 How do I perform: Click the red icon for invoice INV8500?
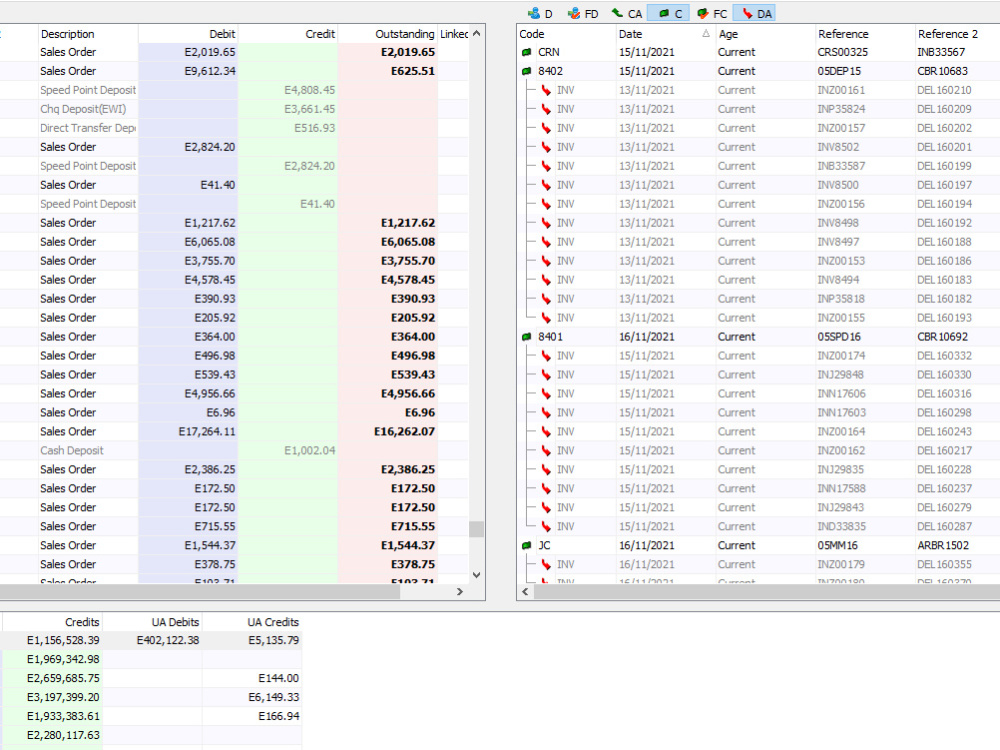coord(546,185)
